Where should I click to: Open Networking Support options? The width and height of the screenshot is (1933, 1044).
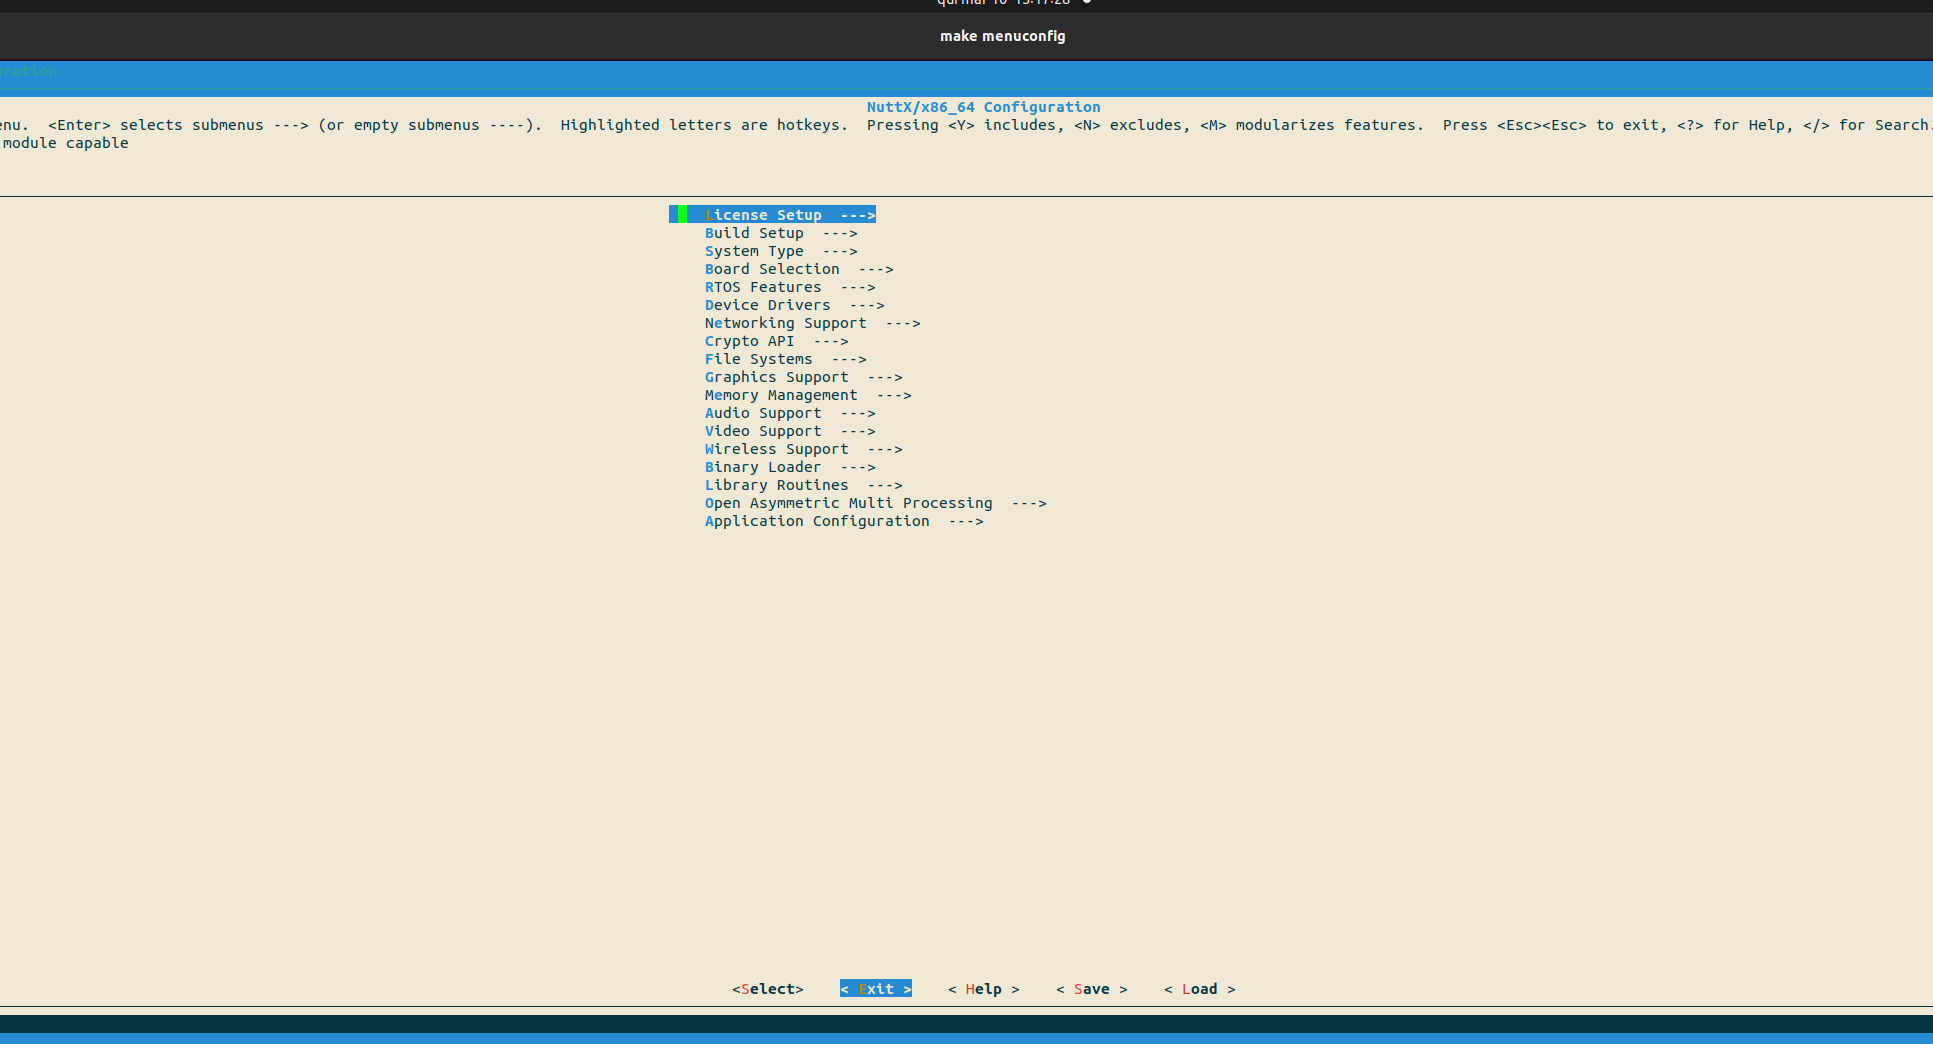[x=785, y=323]
